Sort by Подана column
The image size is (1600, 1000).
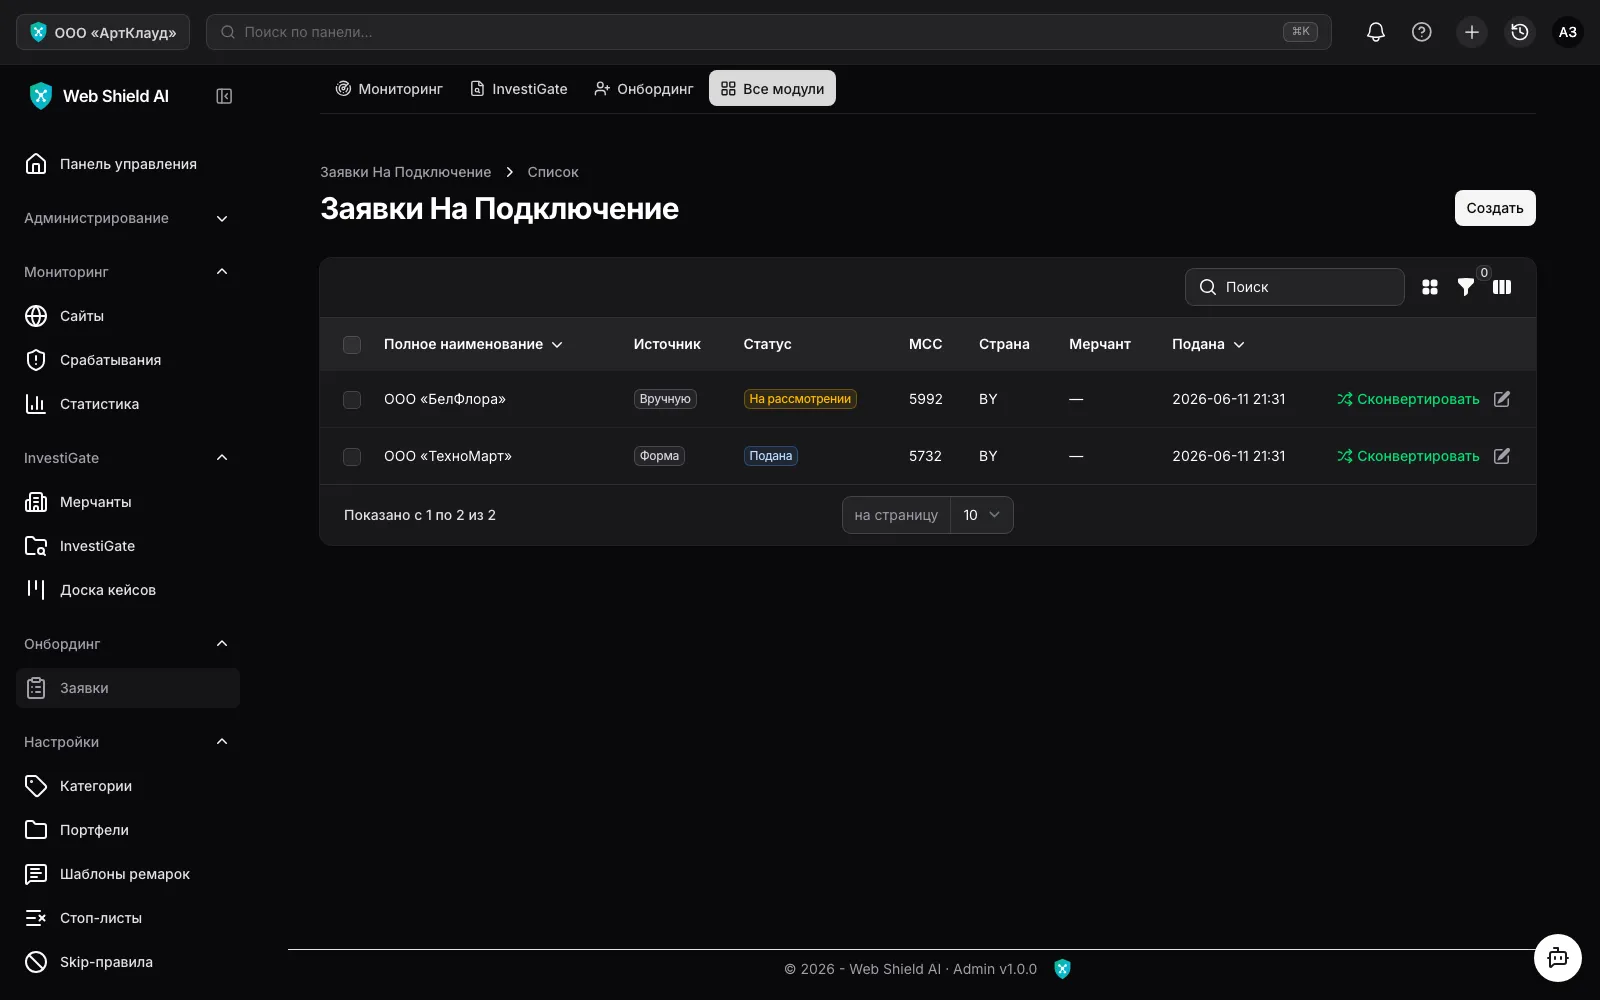pos(1208,344)
